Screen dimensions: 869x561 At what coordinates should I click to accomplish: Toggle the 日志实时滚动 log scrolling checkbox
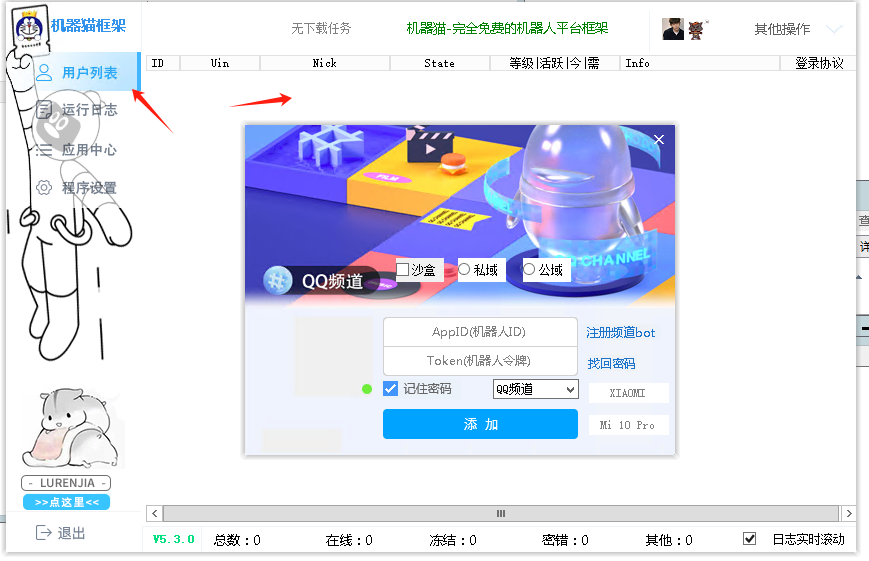click(749, 539)
